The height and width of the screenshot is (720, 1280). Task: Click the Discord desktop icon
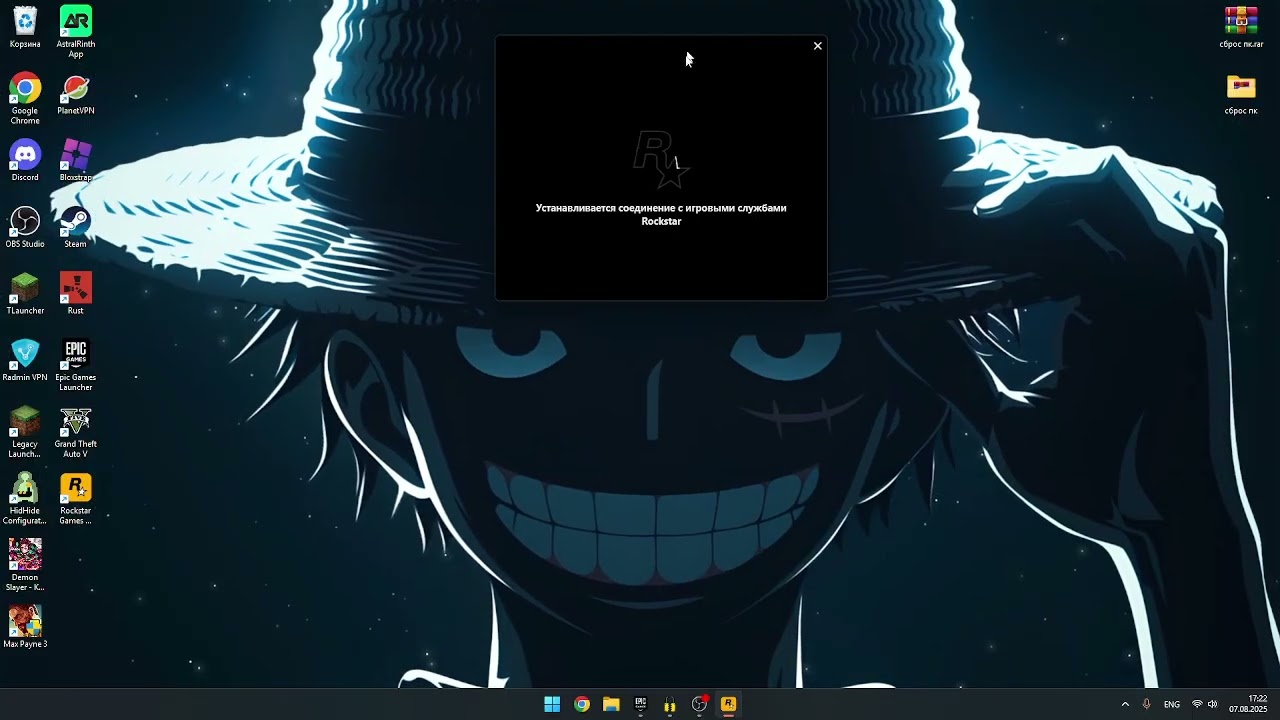click(25, 161)
